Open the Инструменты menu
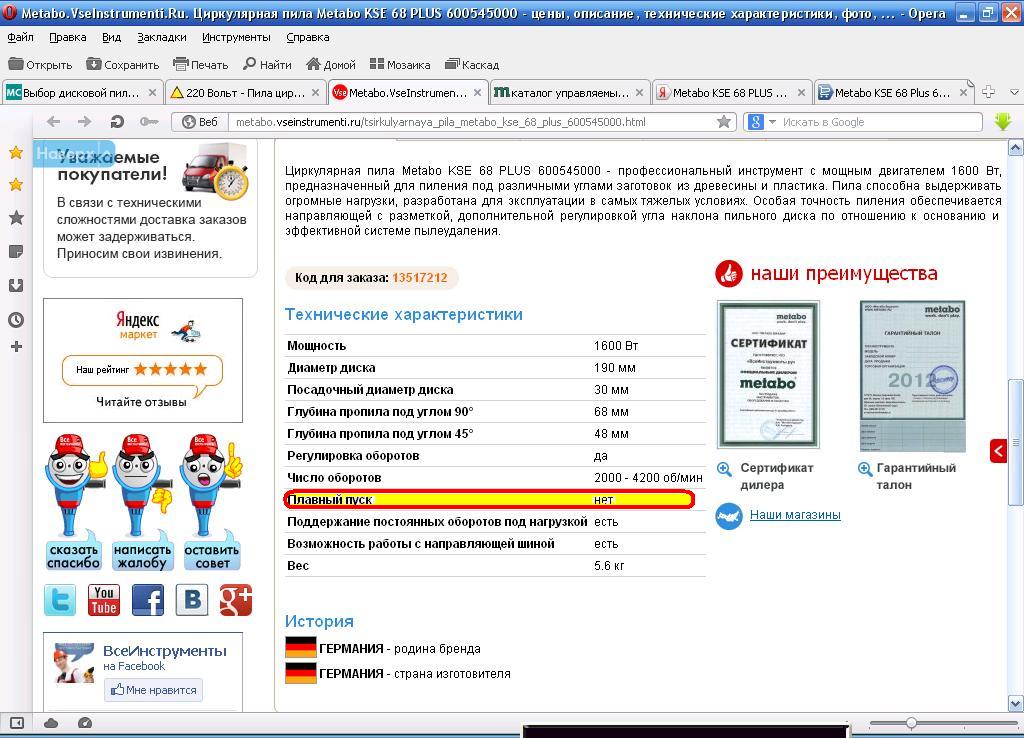This screenshot has height=738, width=1024. [x=236, y=37]
